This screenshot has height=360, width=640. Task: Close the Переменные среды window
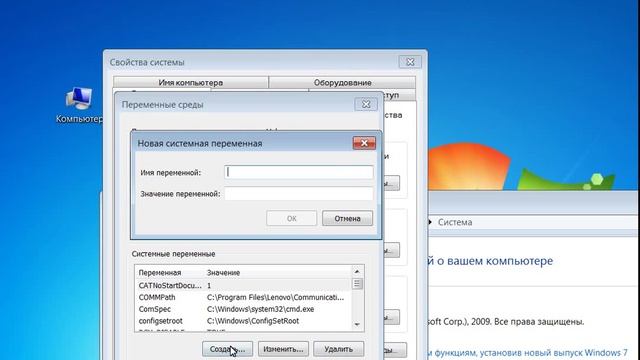coord(366,104)
